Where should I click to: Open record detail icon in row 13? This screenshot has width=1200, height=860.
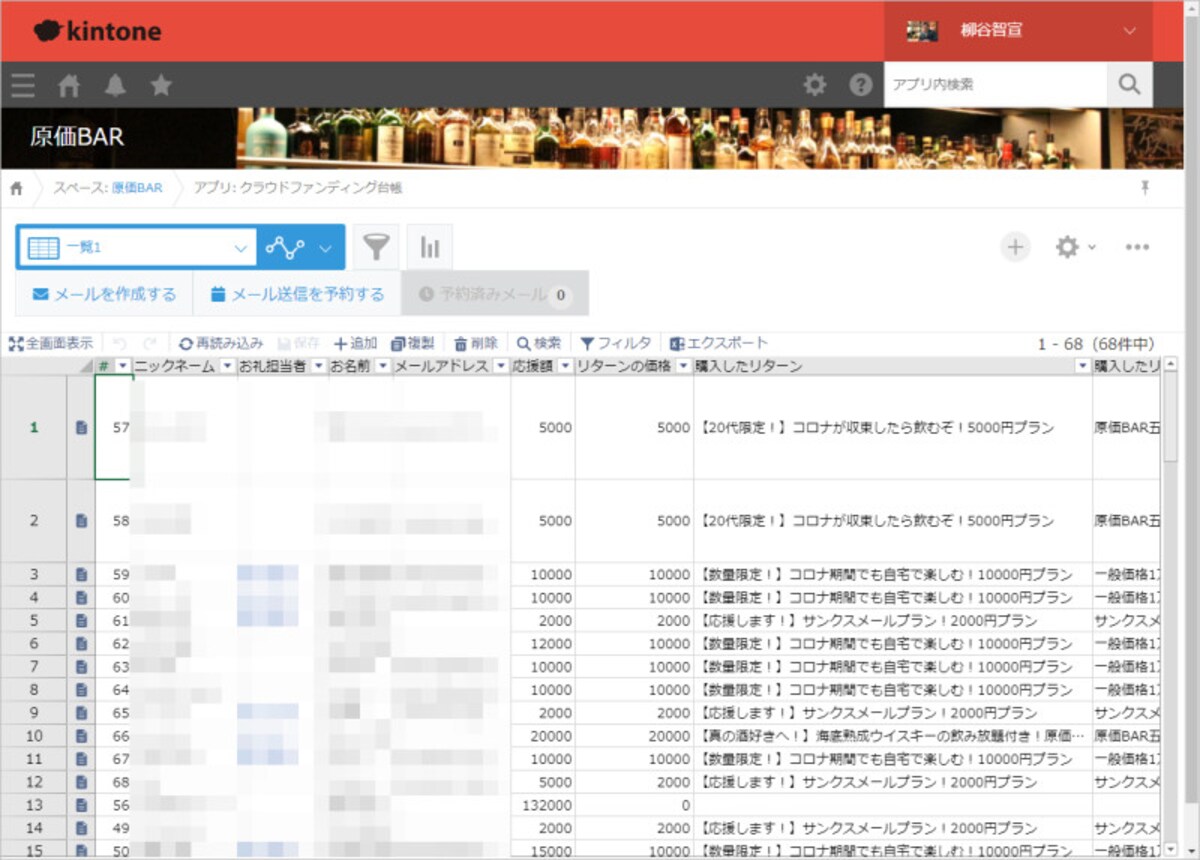[x=81, y=805]
